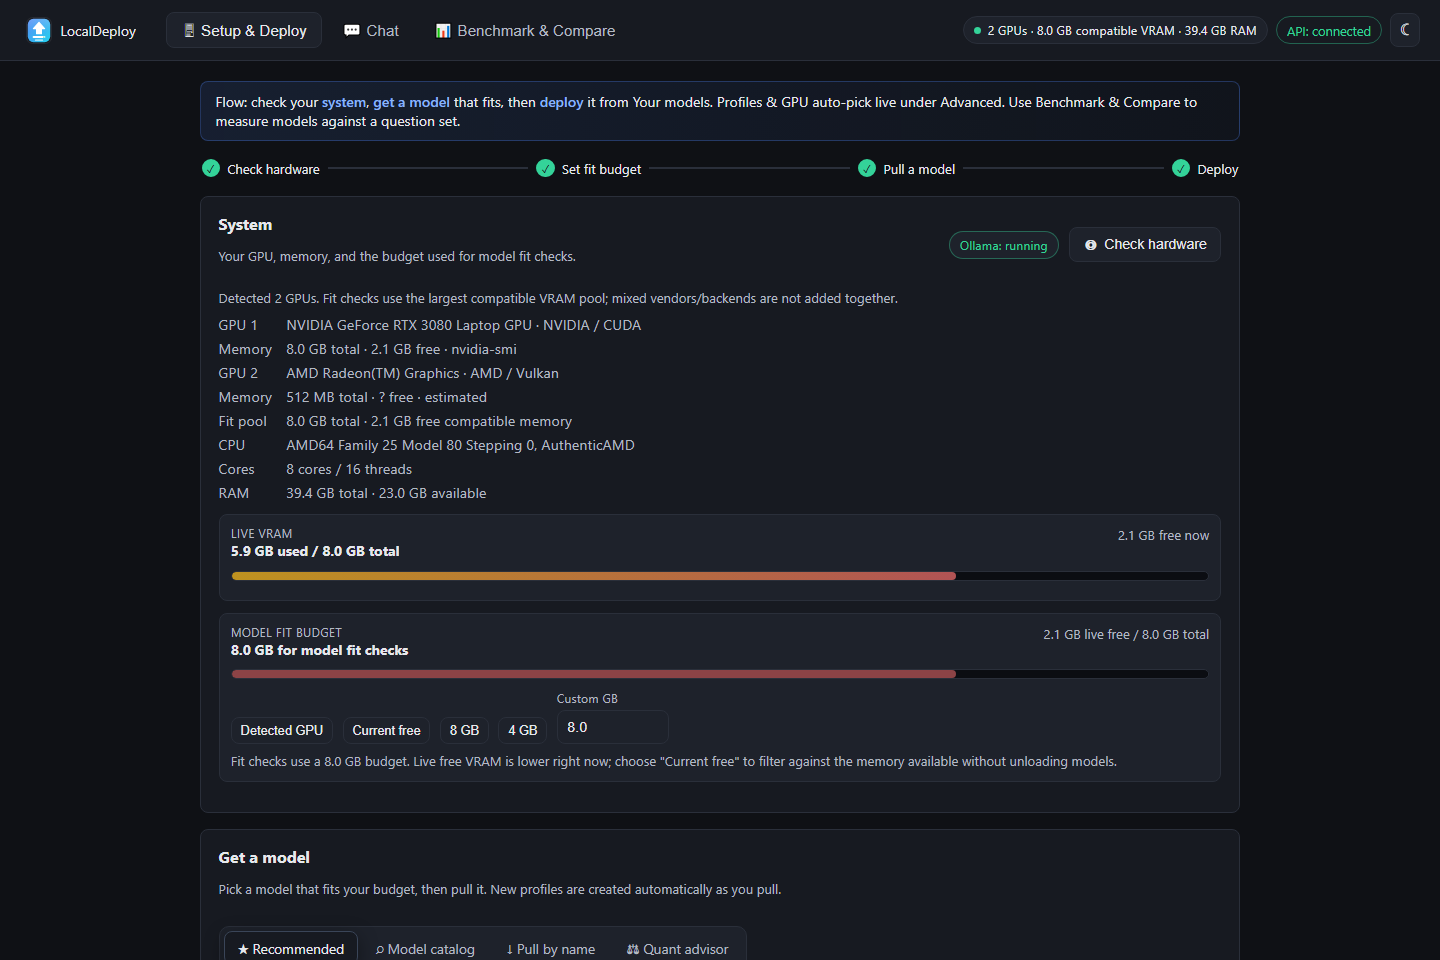Run the Check hardware button
The width and height of the screenshot is (1440, 960).
[1145, 245]
